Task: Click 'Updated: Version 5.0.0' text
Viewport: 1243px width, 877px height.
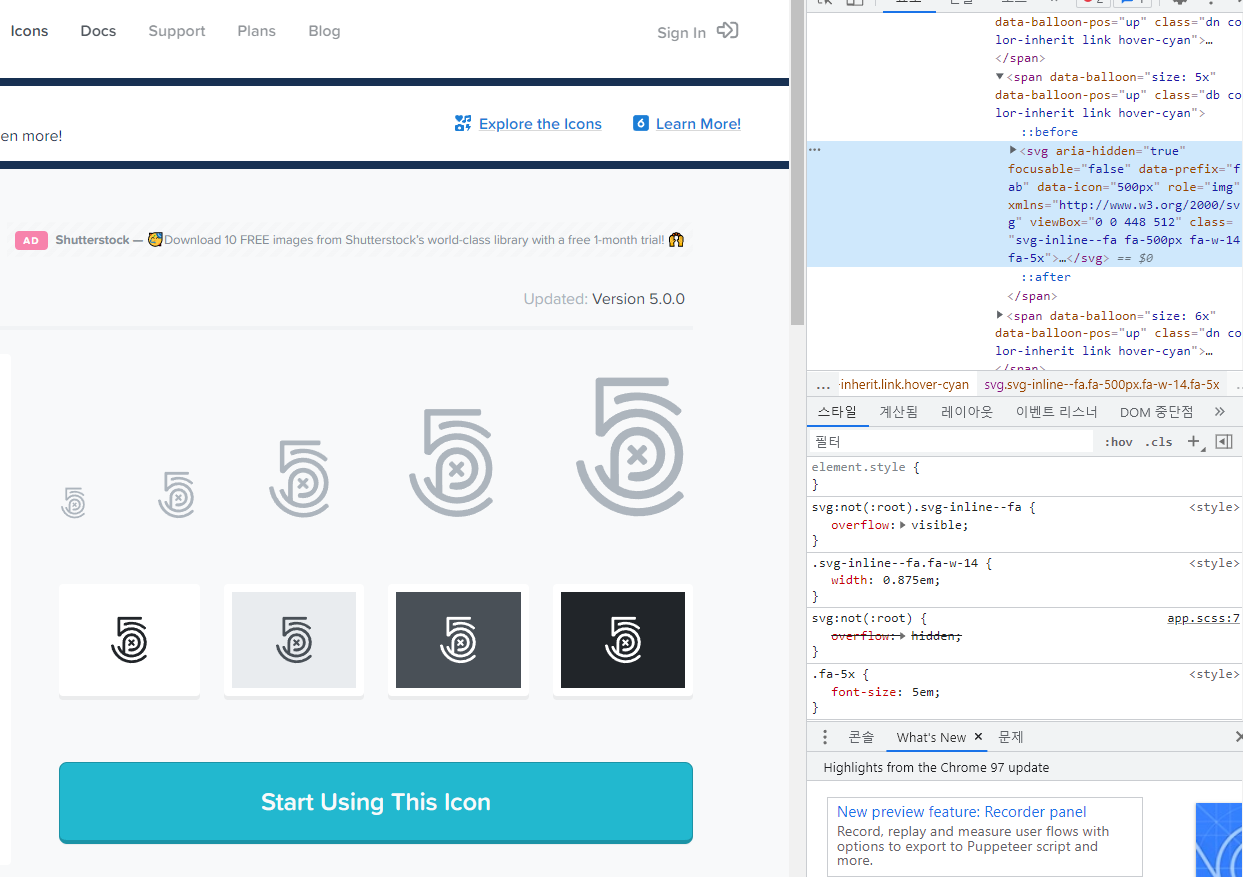Action: (604, 299)
